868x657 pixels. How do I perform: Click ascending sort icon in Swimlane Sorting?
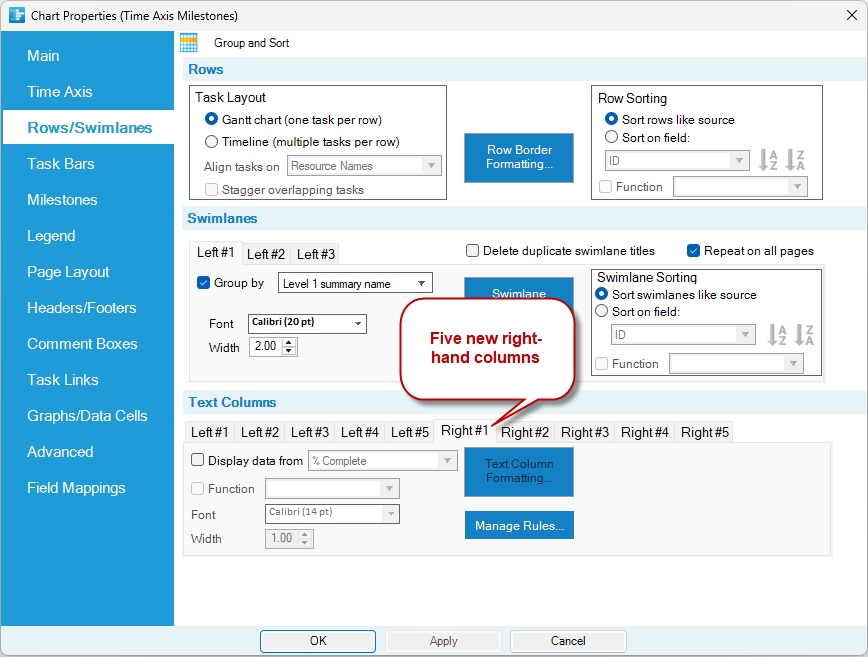pyautogui.click(x=777, y=335)
